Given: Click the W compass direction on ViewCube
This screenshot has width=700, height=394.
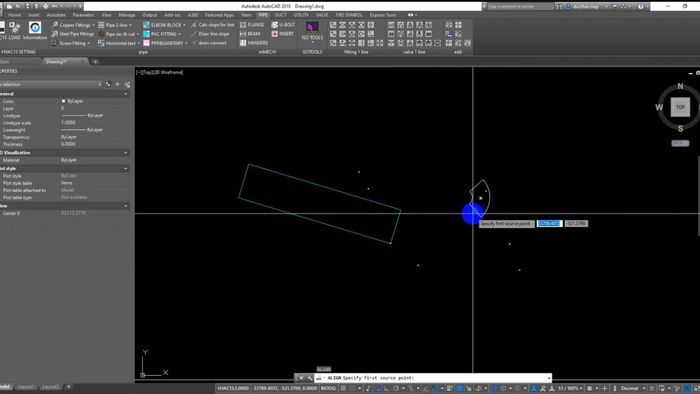Looking at the screenshot, I should [659, 107].
